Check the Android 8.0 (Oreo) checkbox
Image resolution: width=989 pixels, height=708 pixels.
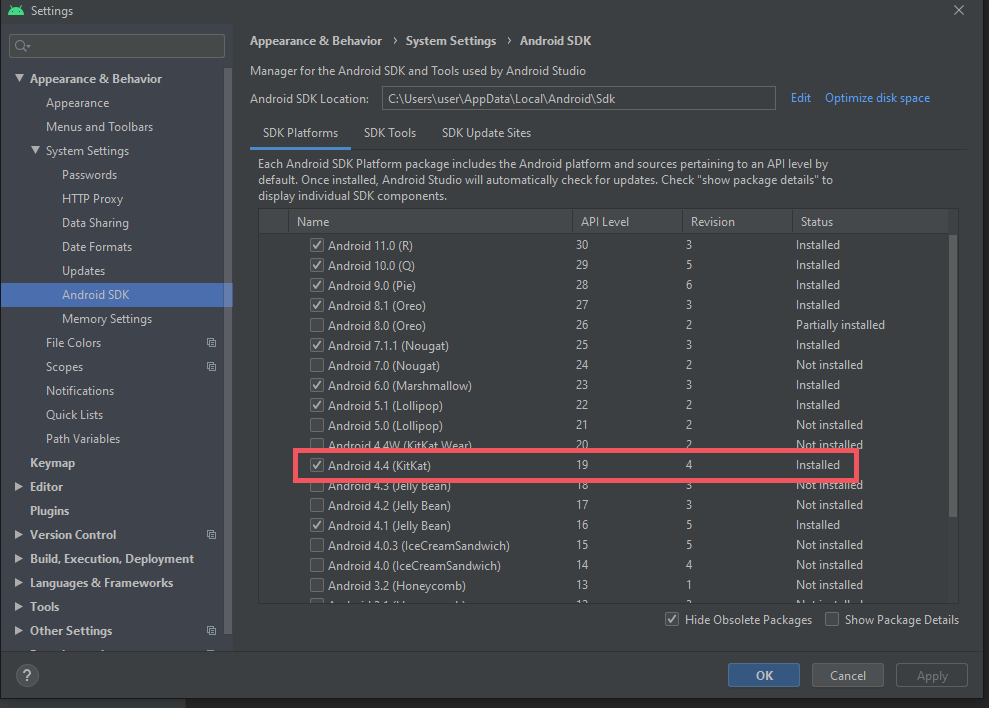(317, 325)
